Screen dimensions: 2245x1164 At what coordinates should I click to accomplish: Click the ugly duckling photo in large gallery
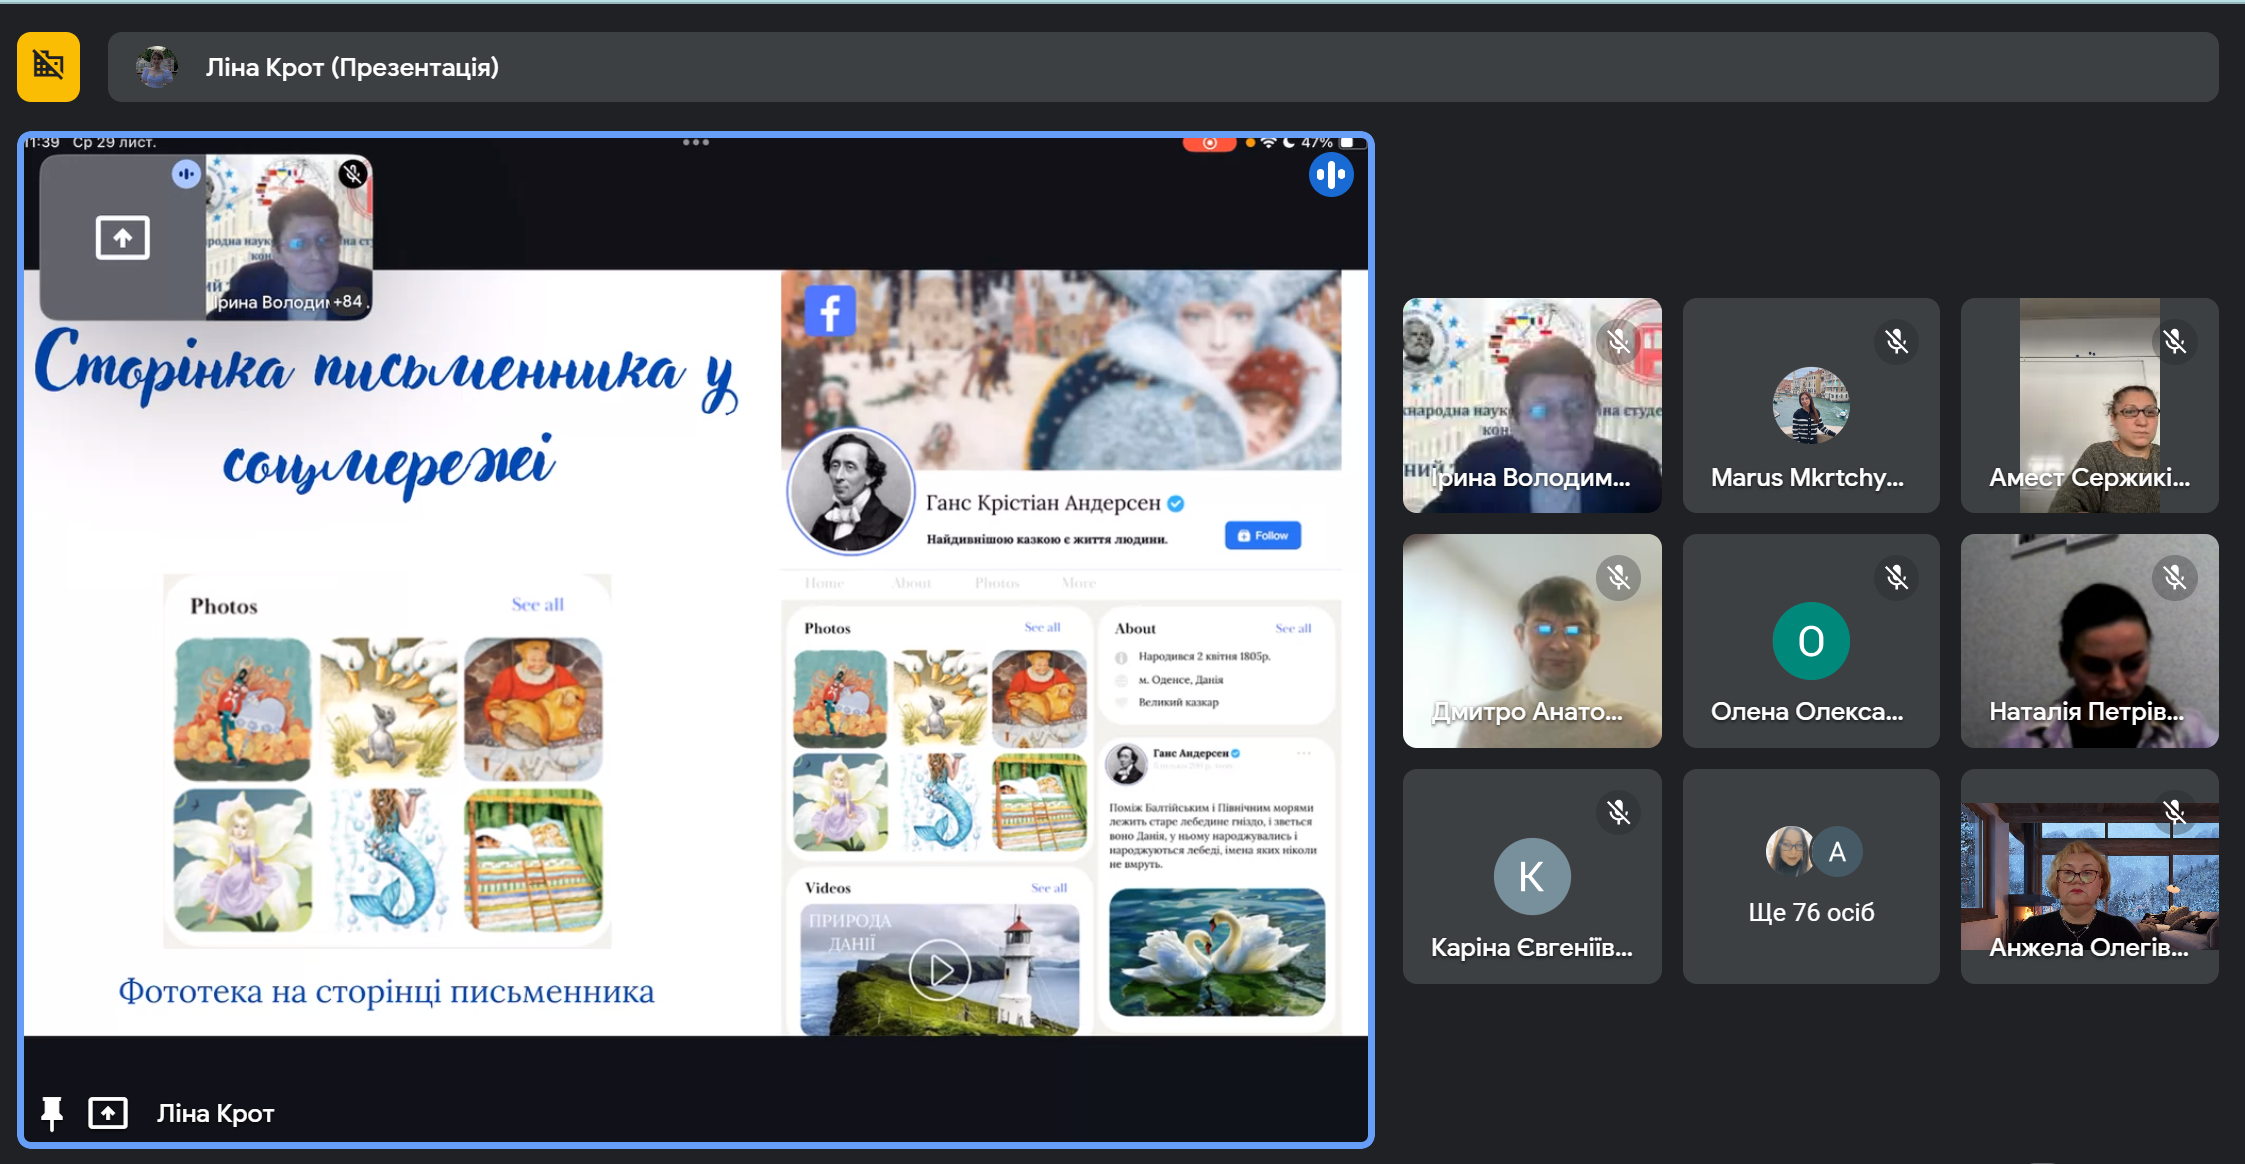(388, 709)
